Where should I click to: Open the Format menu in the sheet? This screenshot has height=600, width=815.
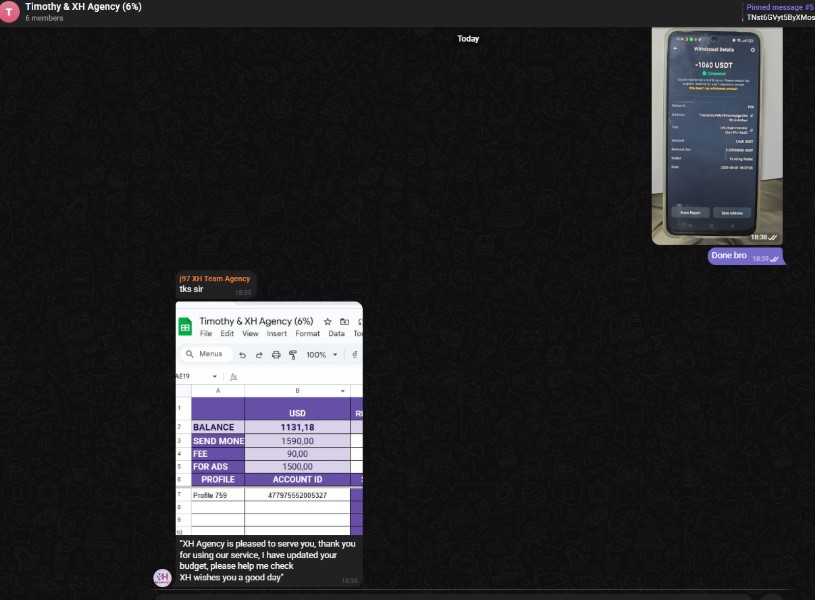[x=307, y=334]
